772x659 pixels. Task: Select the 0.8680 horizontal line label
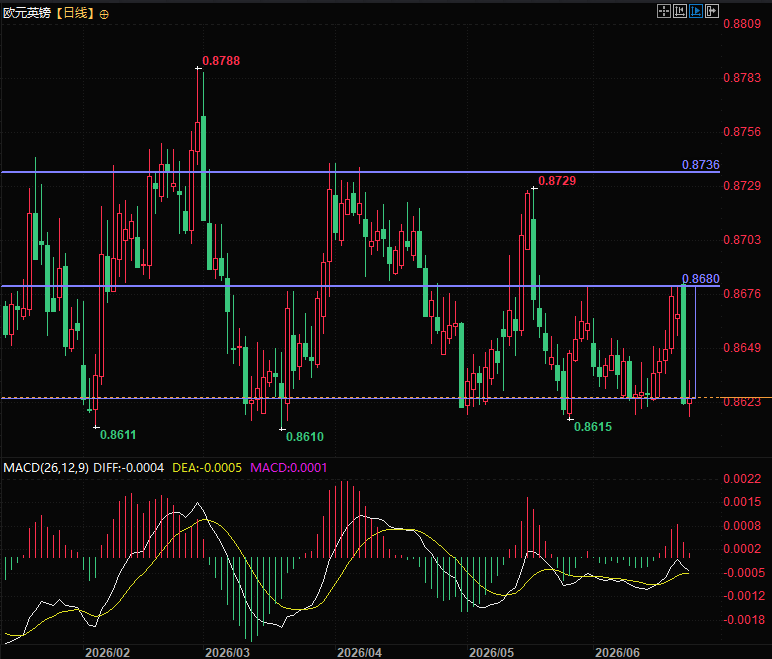[701, 279]
